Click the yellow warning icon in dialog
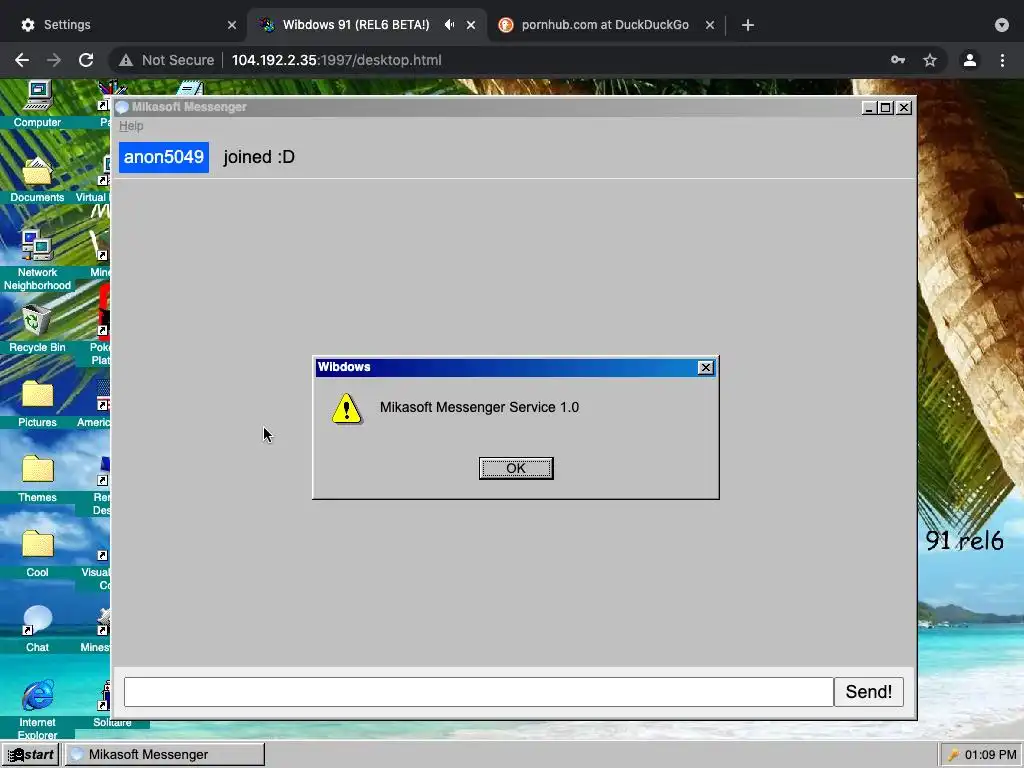The height and width of the screenshot is (768, 1024). pyautogui.click(x=347, y=409)
